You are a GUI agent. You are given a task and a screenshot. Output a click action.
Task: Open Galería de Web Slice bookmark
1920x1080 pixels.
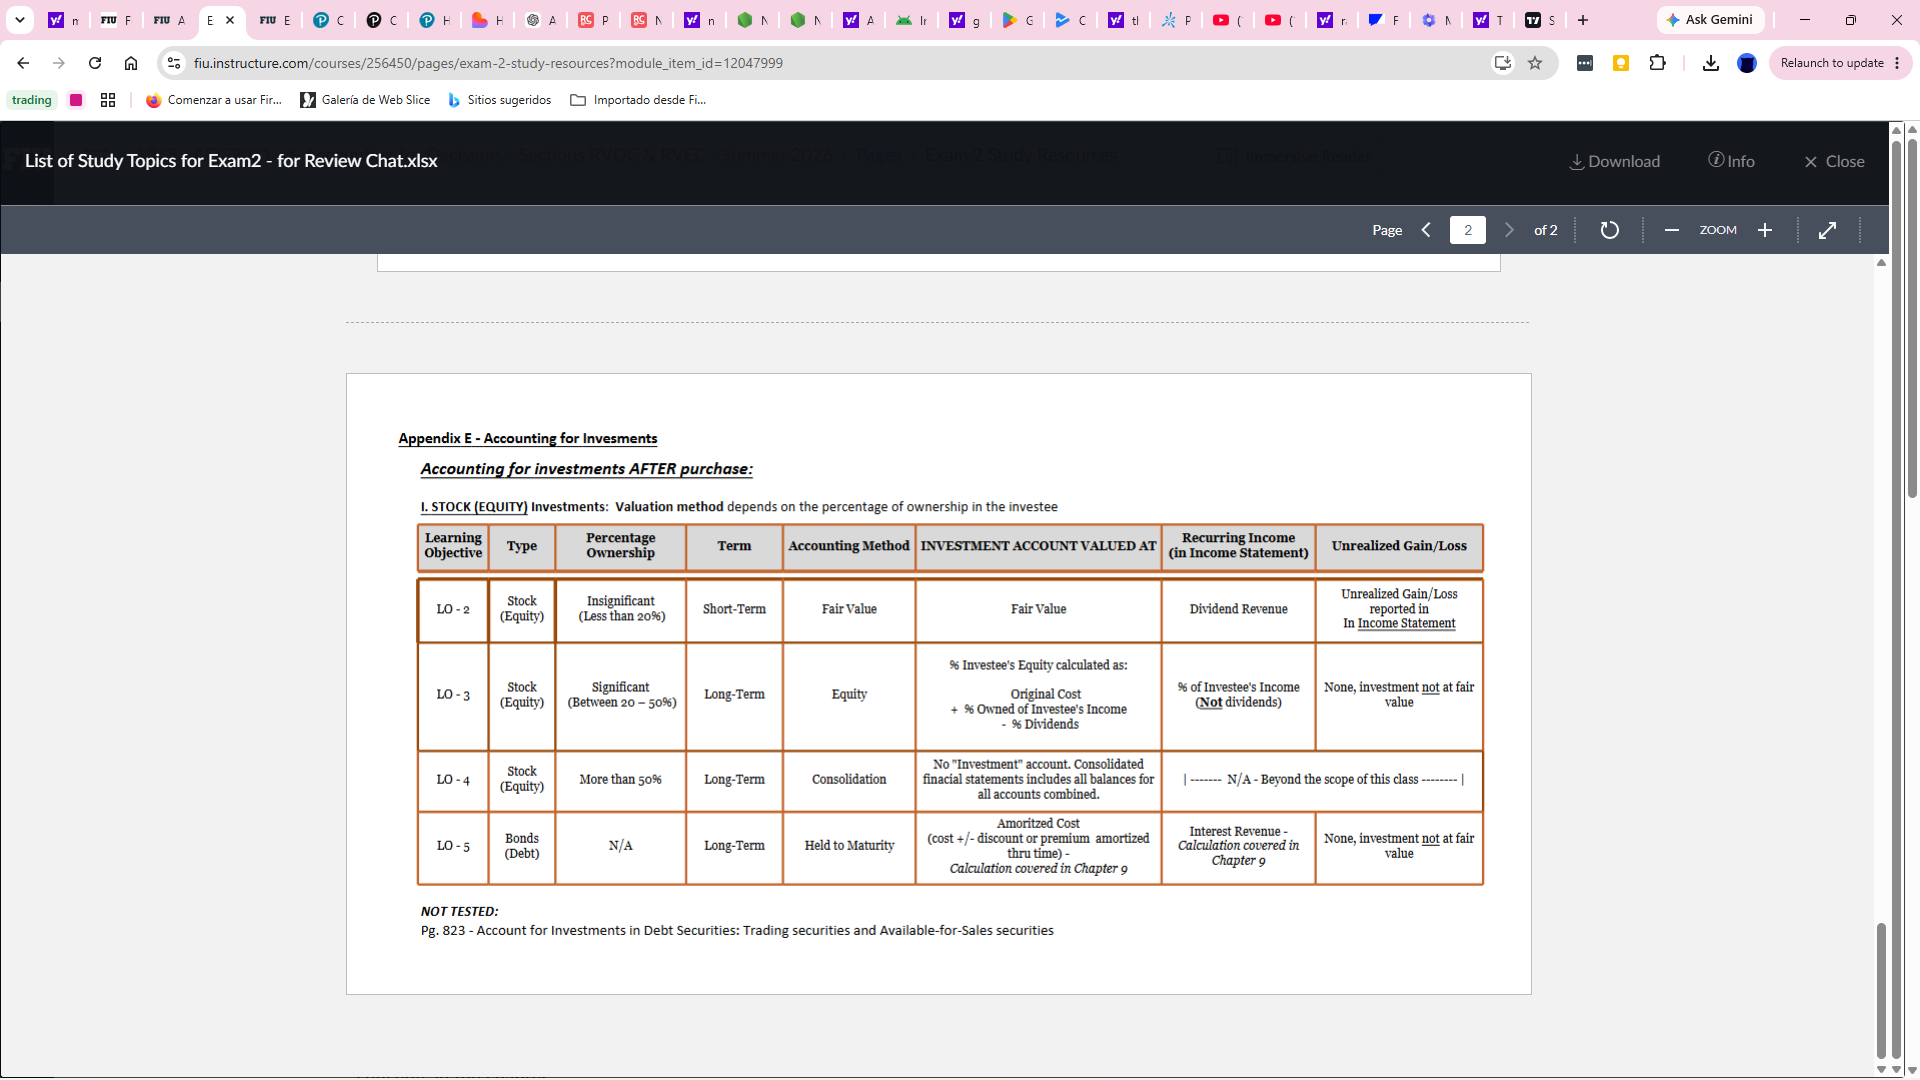[366, 100]
